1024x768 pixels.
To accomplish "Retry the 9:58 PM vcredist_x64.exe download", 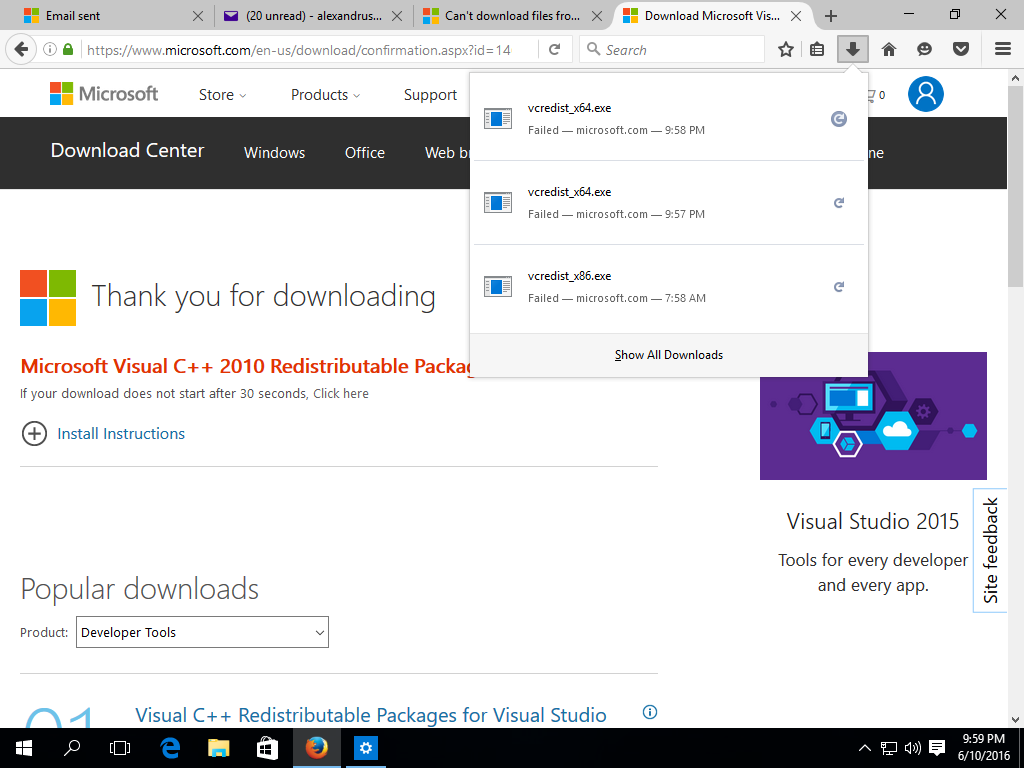I will (839, 119).
